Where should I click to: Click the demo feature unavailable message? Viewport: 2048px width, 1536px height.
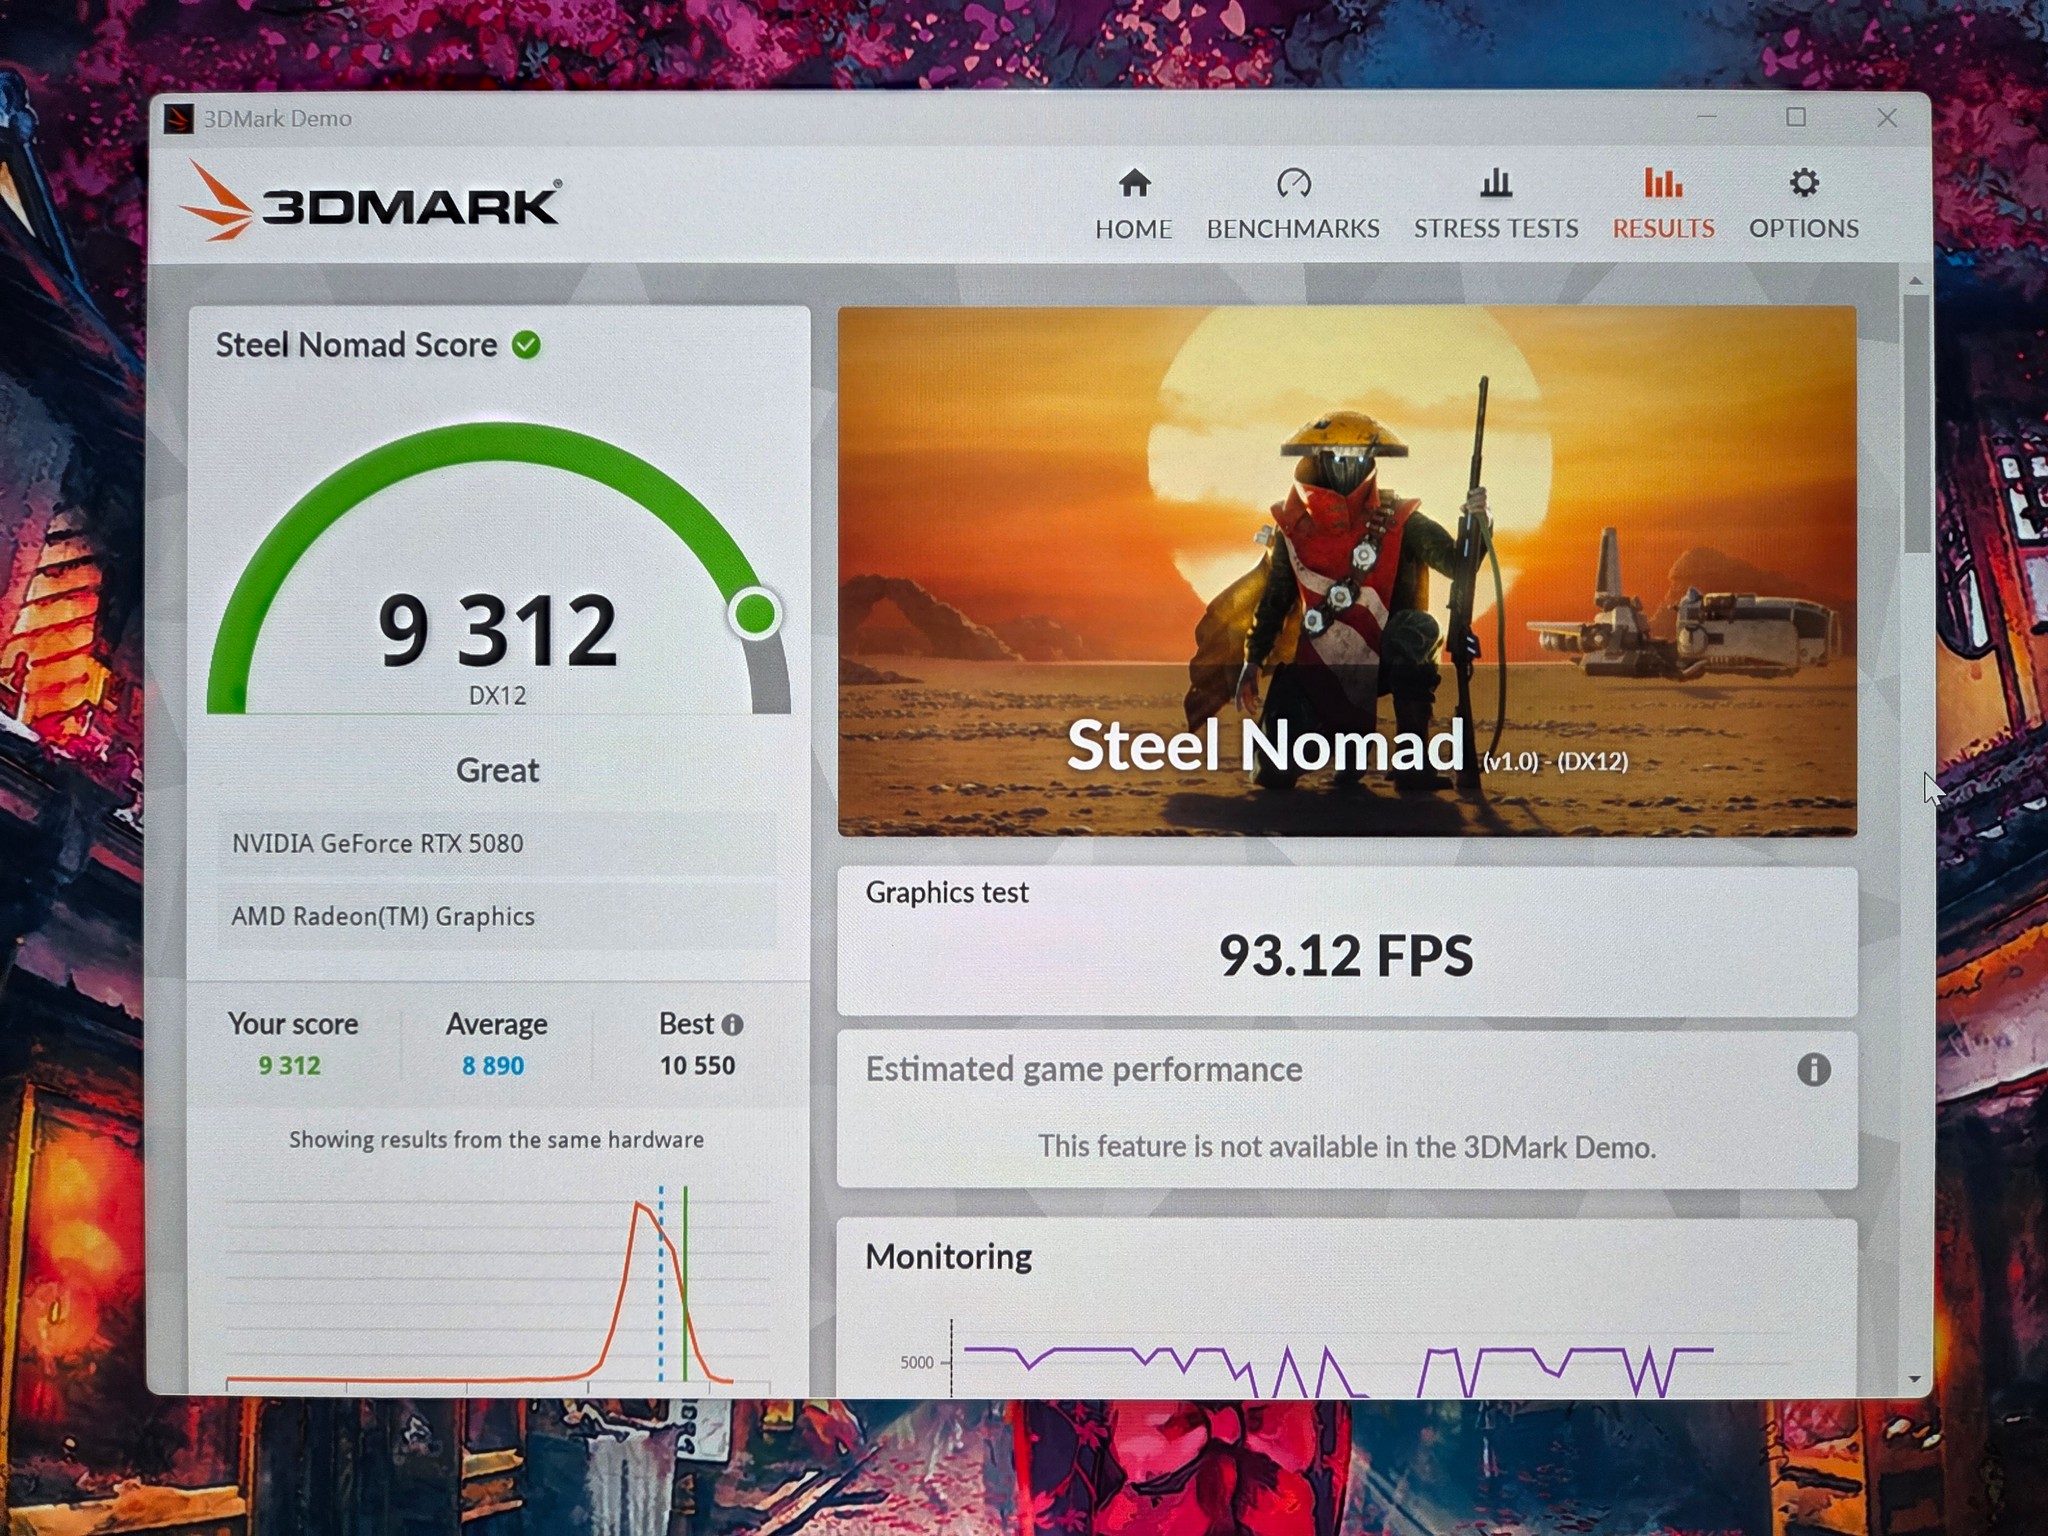coord(1347,1147)
